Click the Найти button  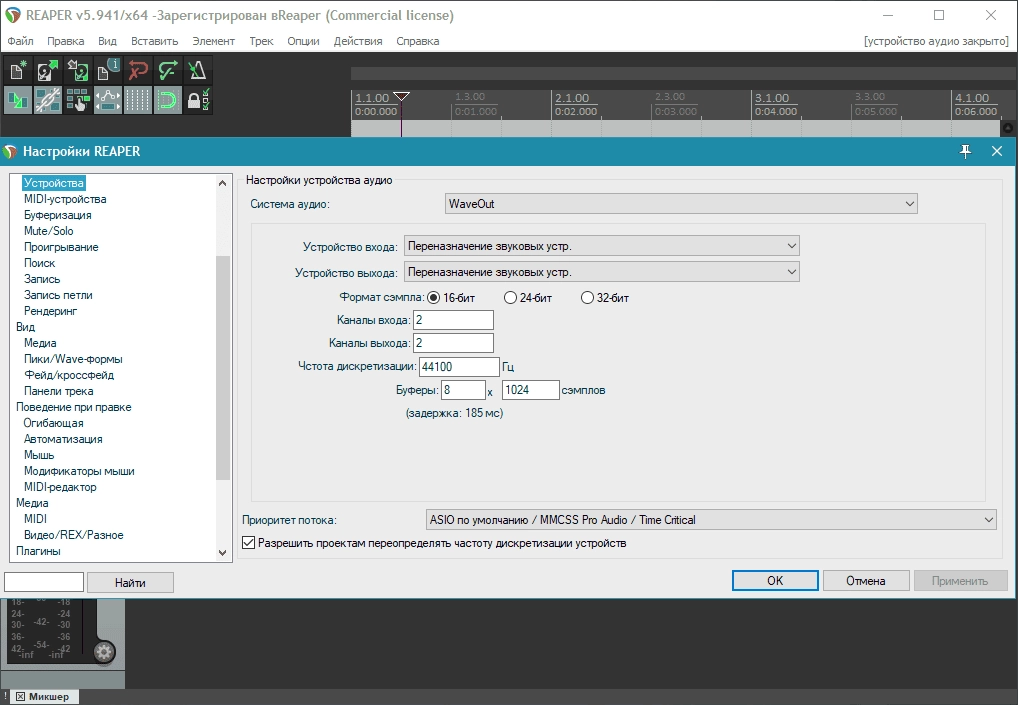pyautogui.click(x=130, y=582)
